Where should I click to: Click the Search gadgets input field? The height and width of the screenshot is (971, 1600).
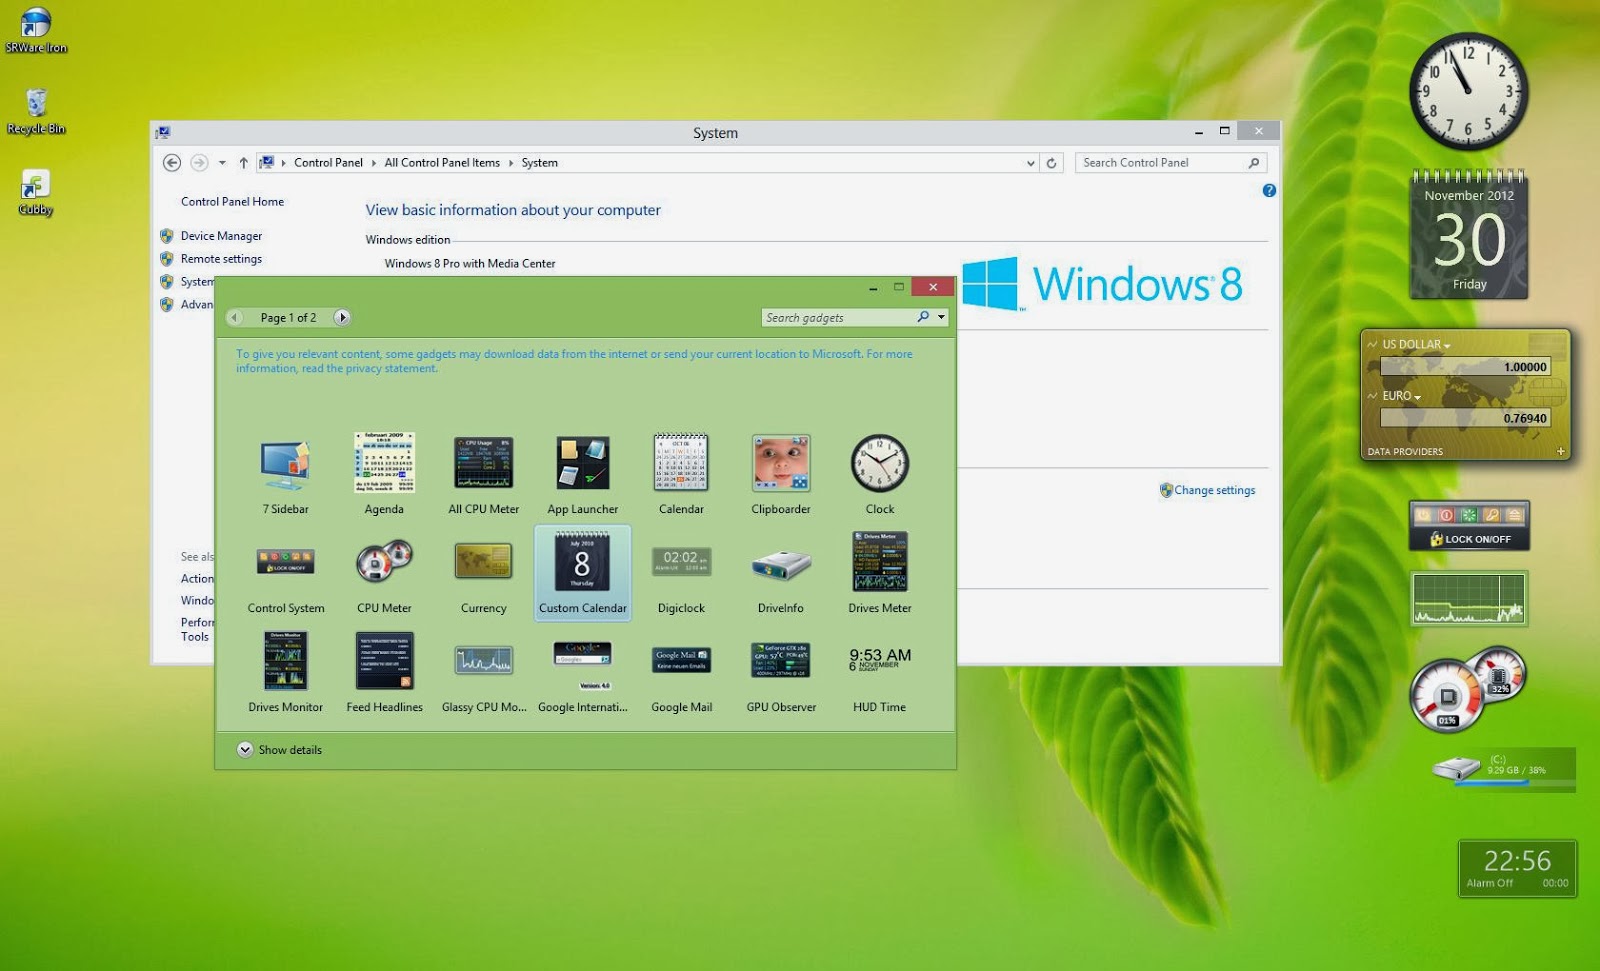pos(838,317)
